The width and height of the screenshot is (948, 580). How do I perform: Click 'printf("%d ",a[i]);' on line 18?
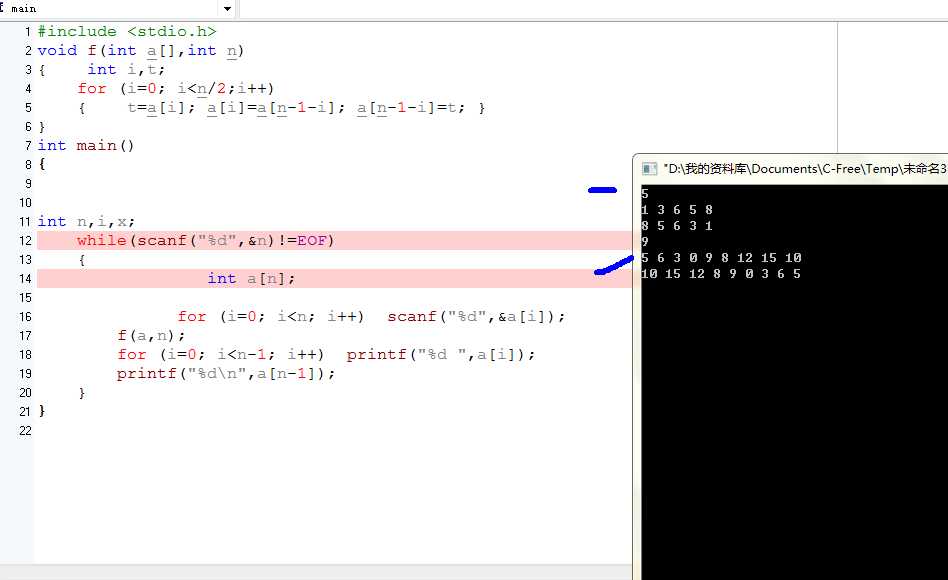pos(441,354)
